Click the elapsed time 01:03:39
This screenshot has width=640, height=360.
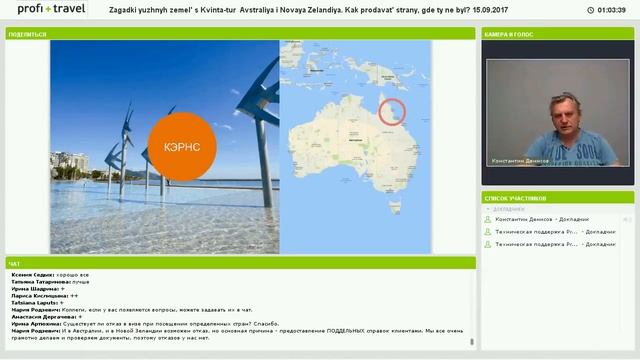pos(611,10)
